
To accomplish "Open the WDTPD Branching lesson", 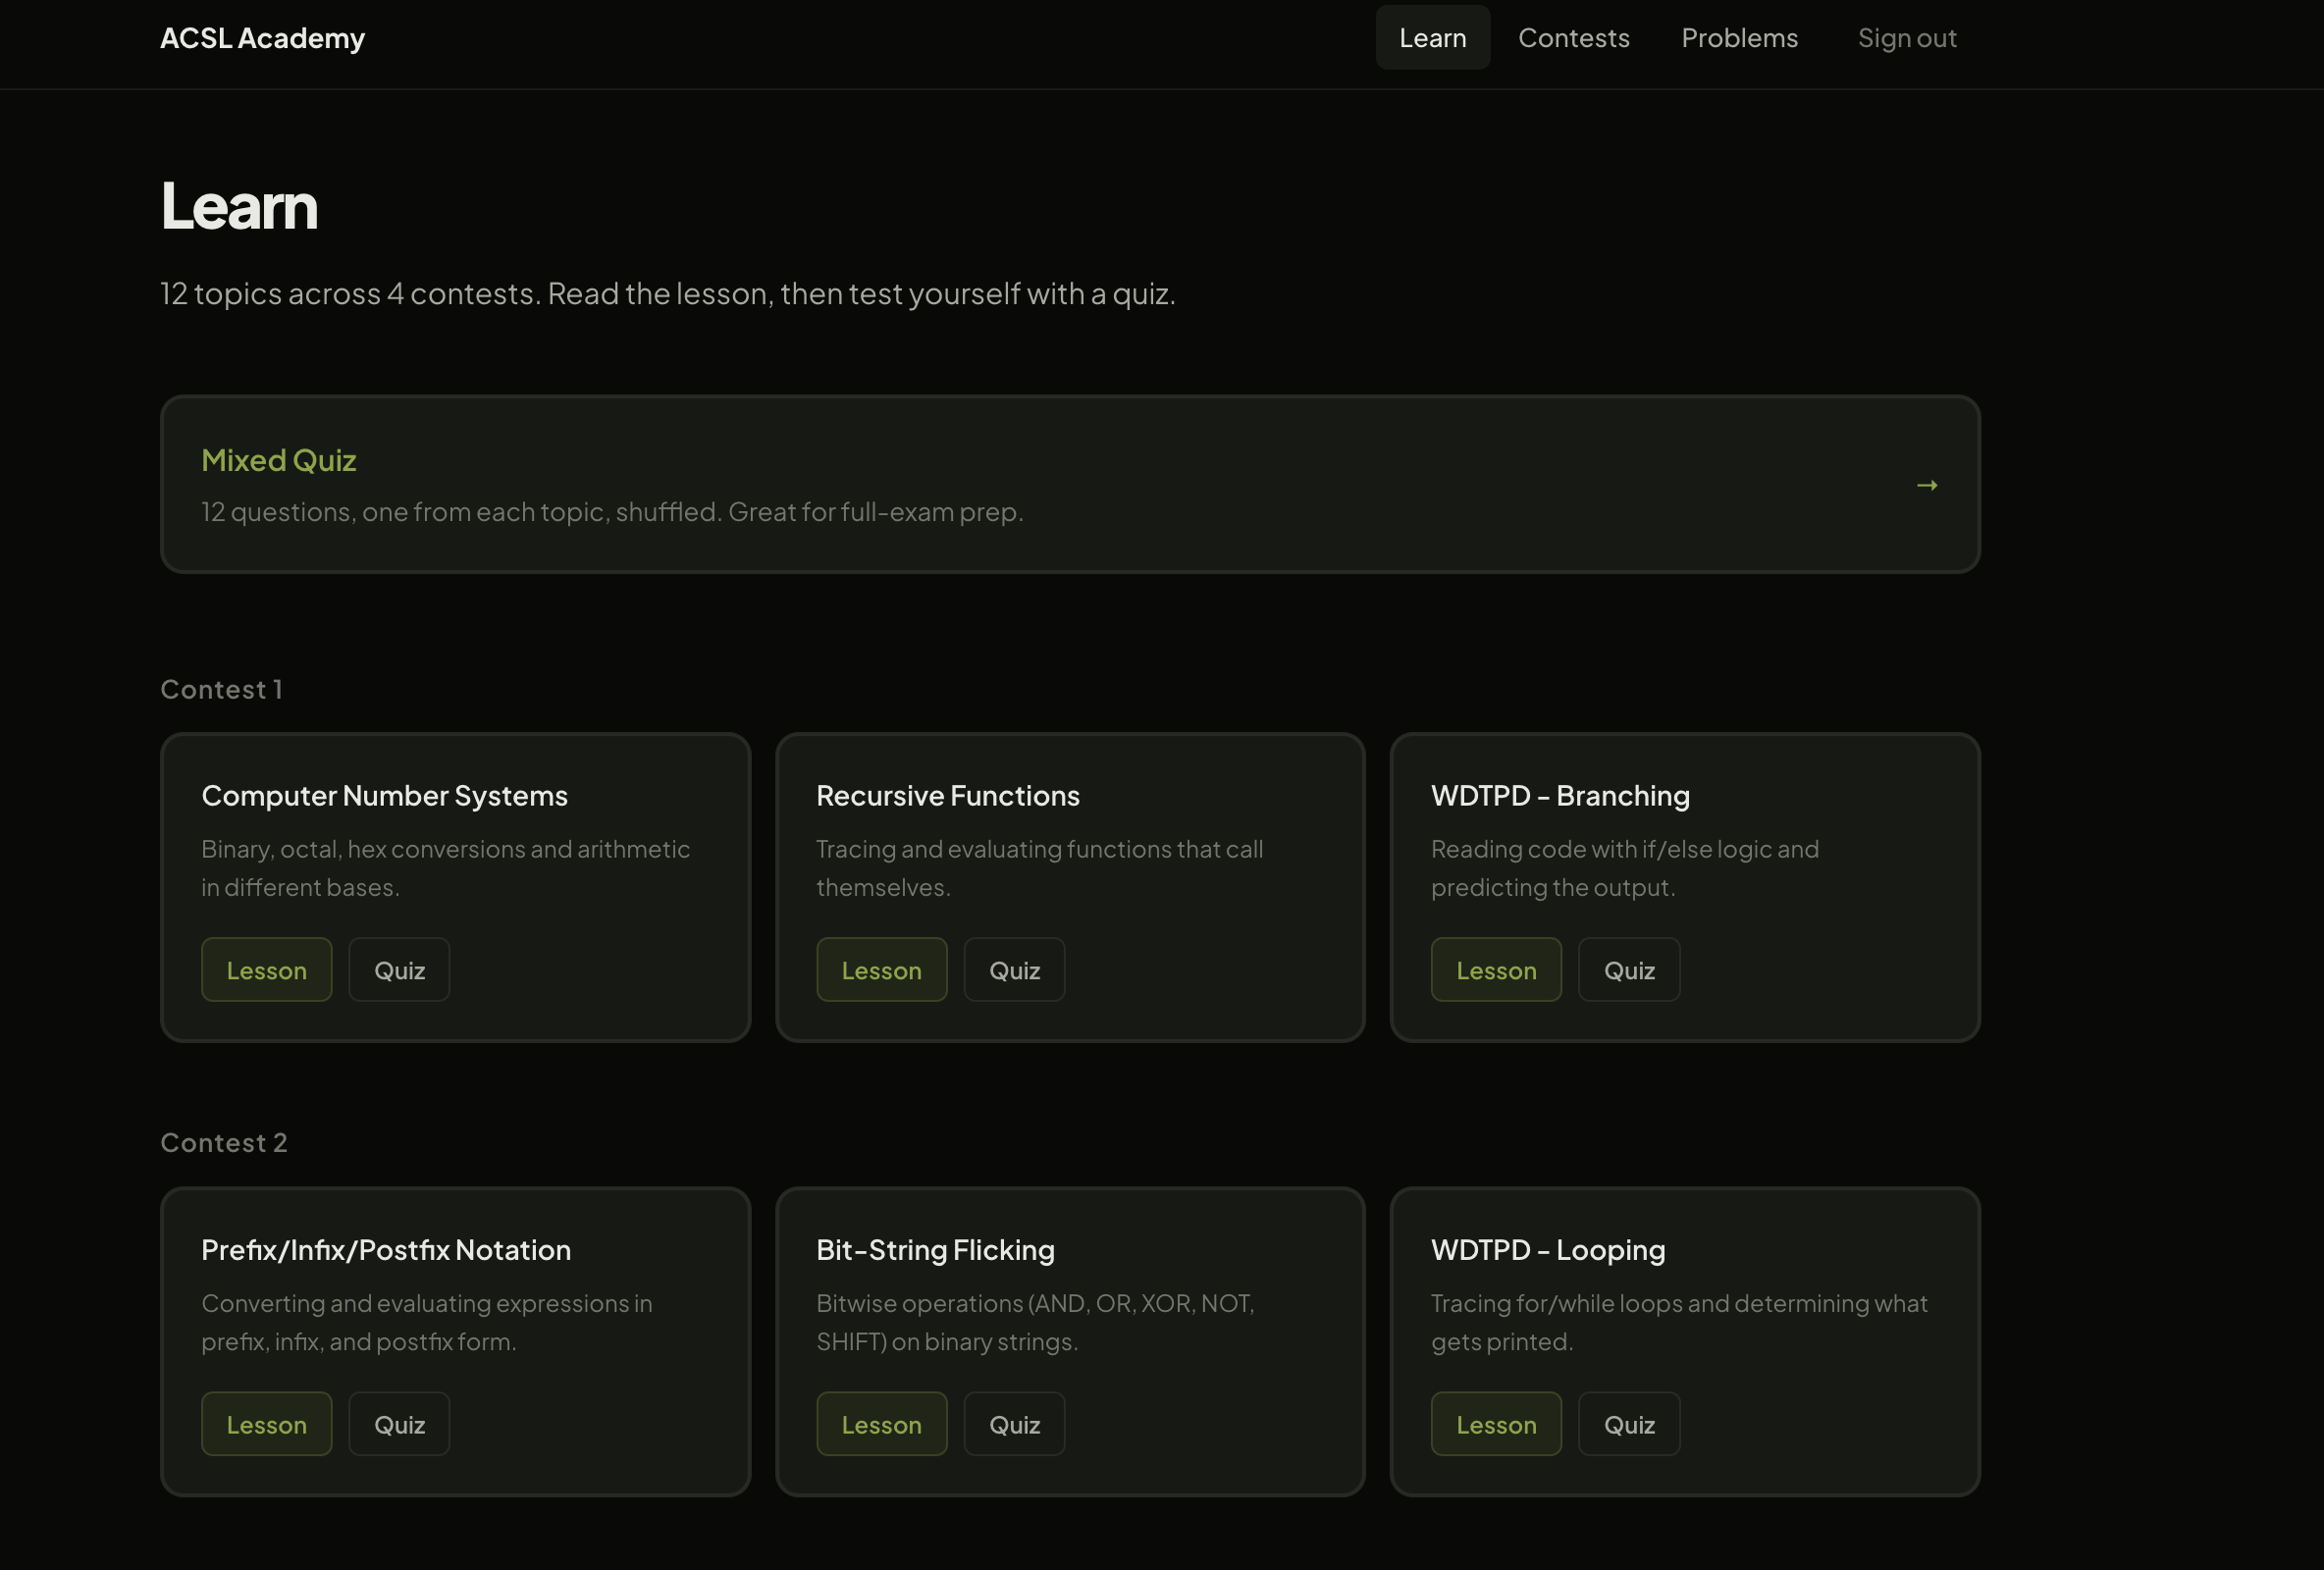I will [x=1496, y=969].
